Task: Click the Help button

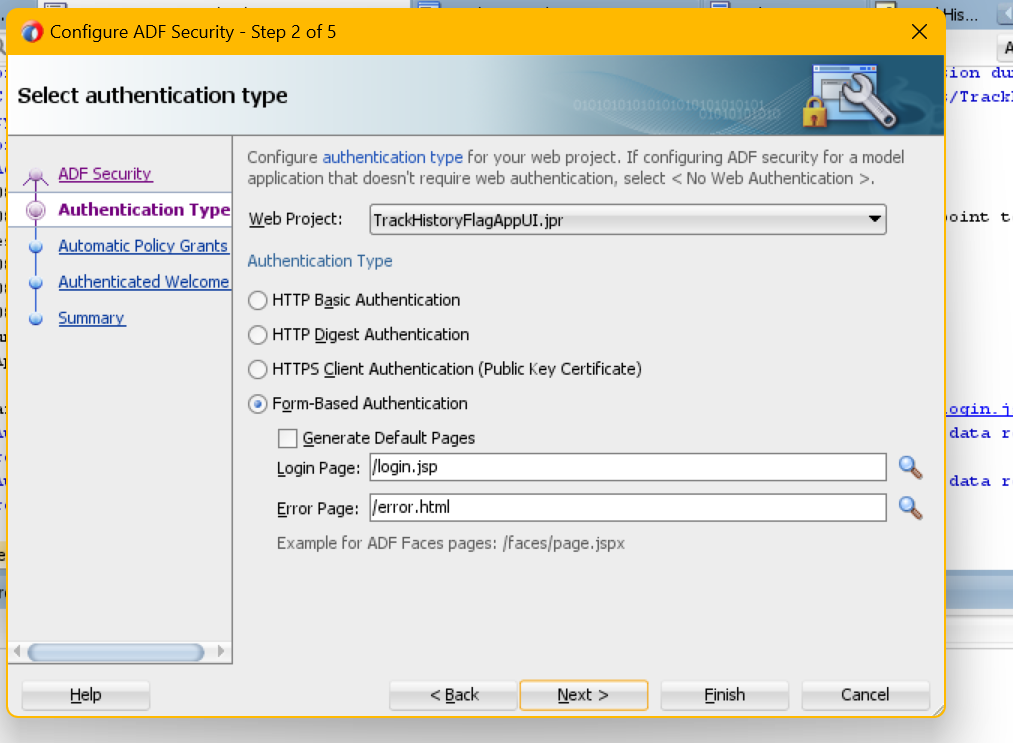Action: (x=86, y=695)
